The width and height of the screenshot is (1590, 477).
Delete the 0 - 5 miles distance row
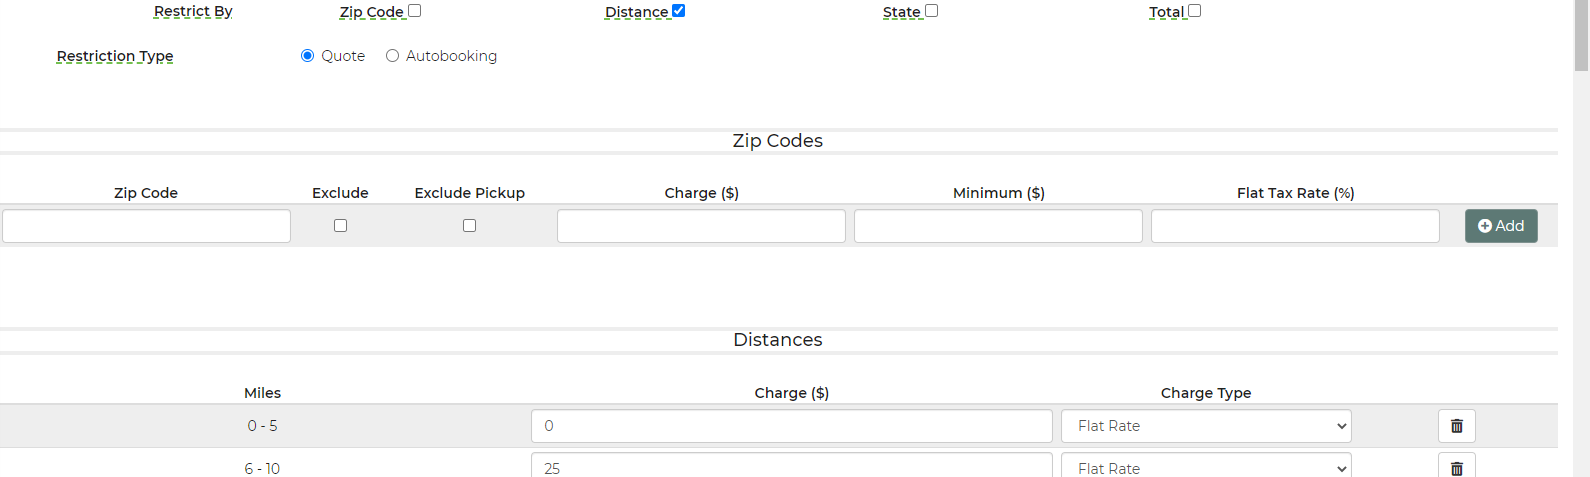[x=1456, y=426]
